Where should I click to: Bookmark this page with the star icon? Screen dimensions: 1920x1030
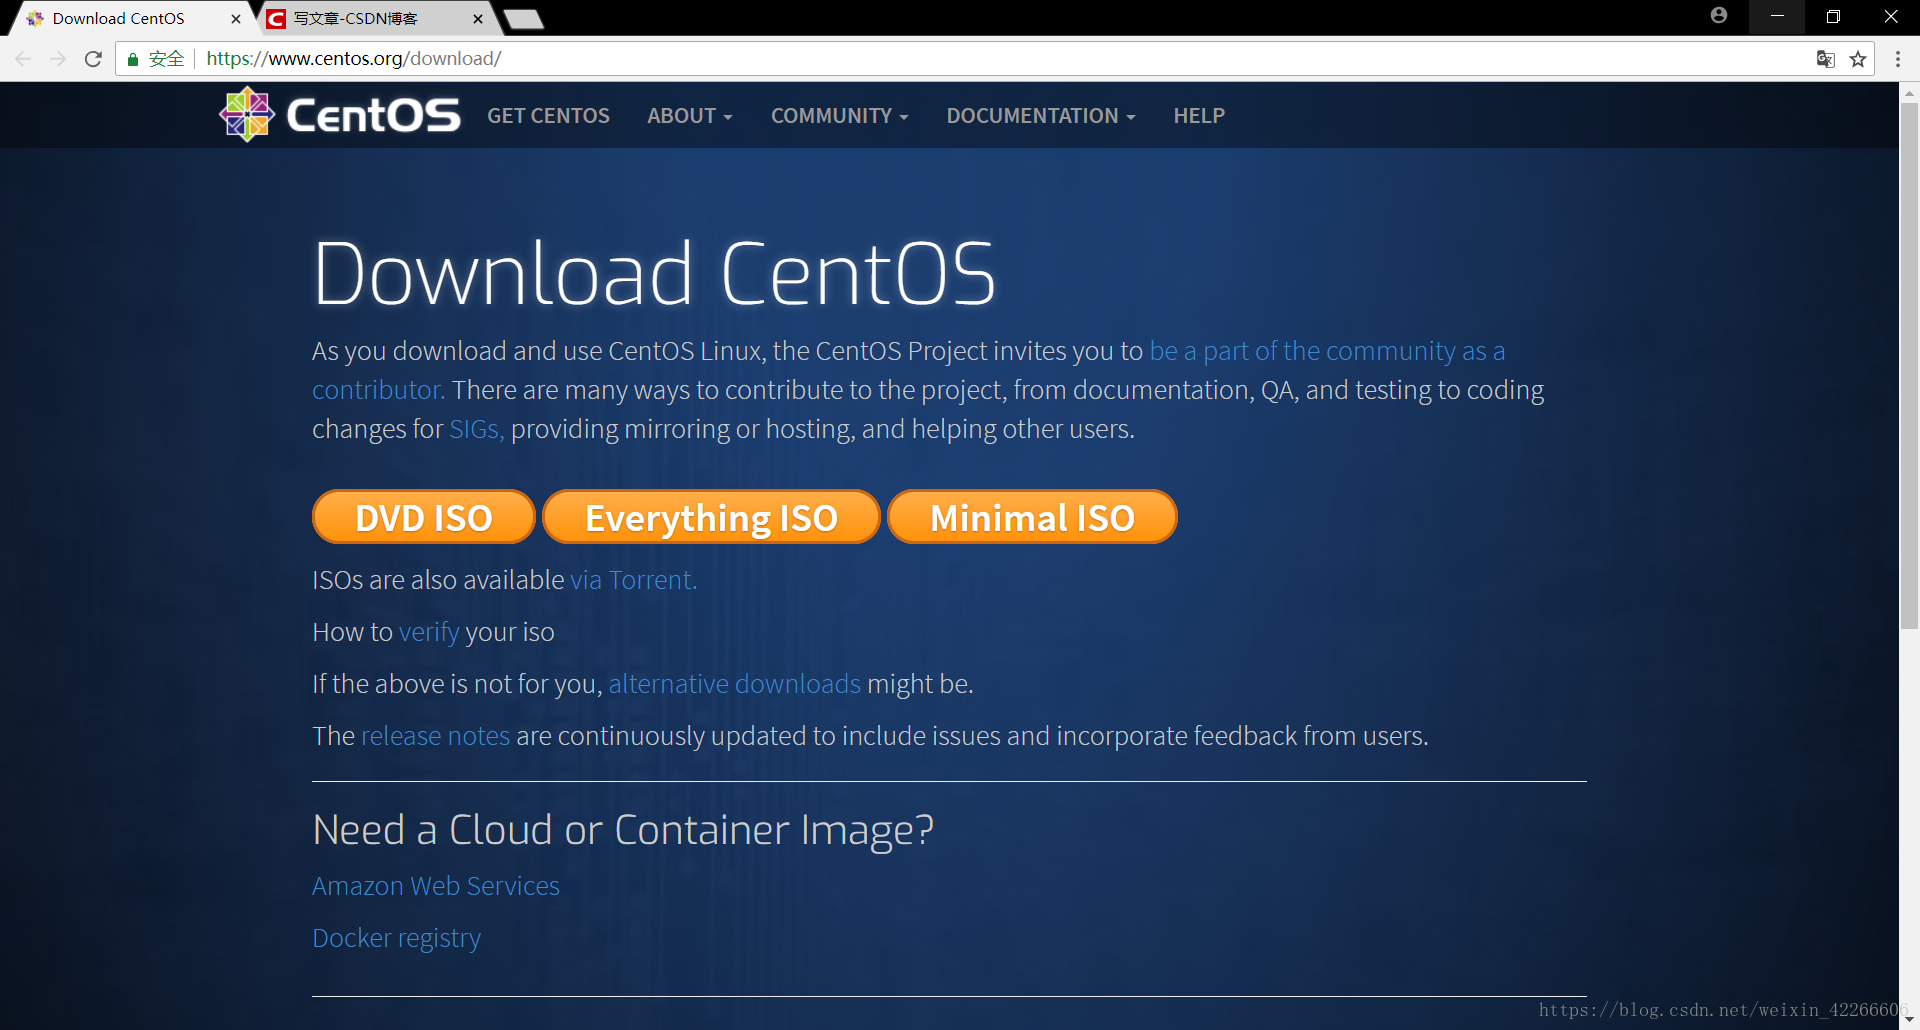coord(1858,59)
